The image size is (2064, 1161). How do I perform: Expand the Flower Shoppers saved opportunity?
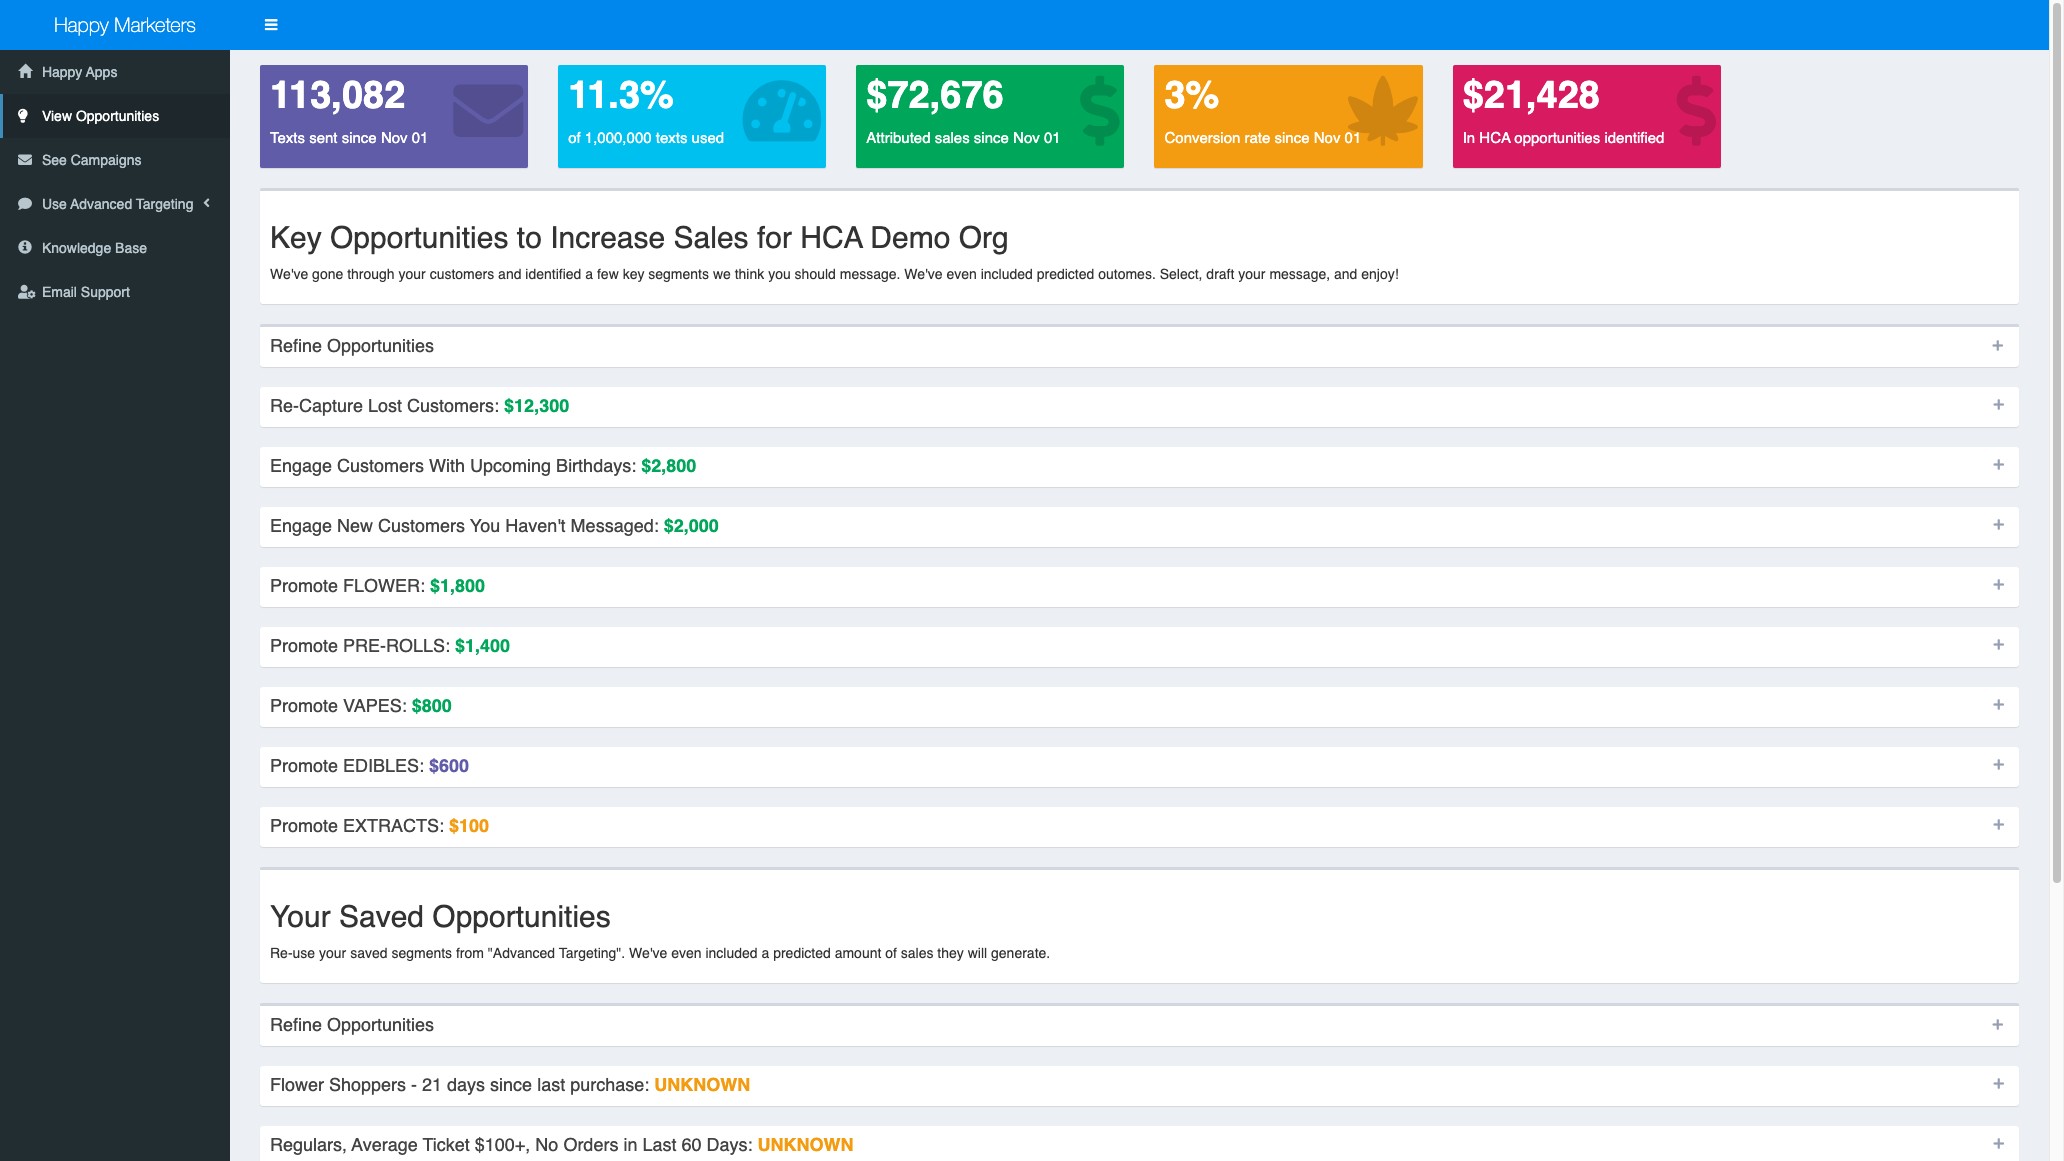(x=1998, y=1084)
